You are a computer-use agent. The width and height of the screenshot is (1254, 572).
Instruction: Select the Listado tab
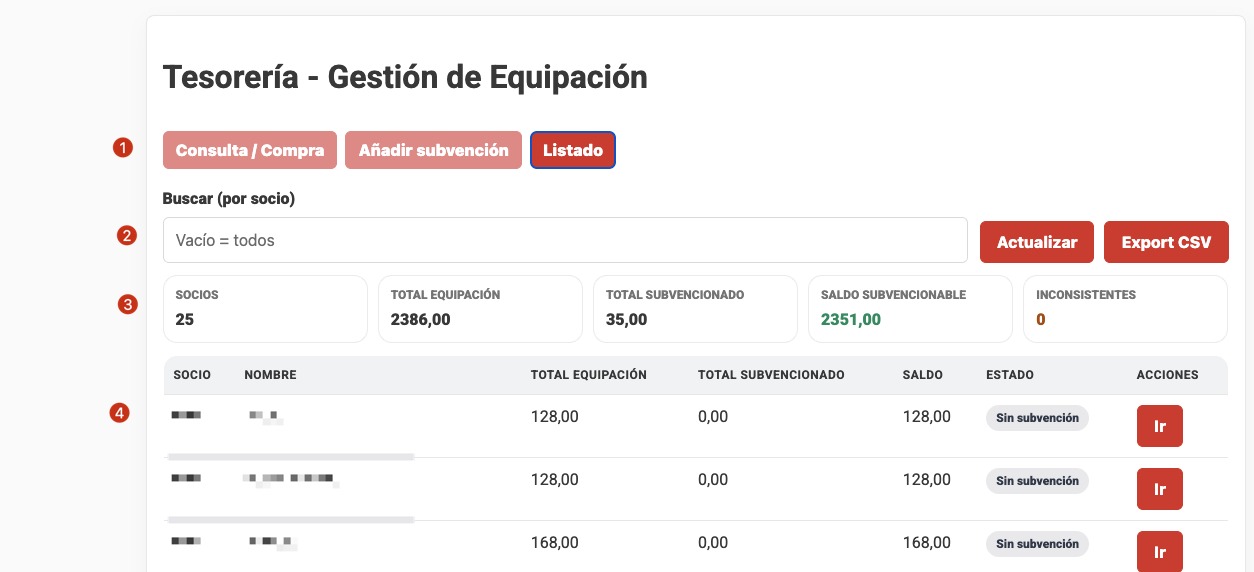[572, 150]
